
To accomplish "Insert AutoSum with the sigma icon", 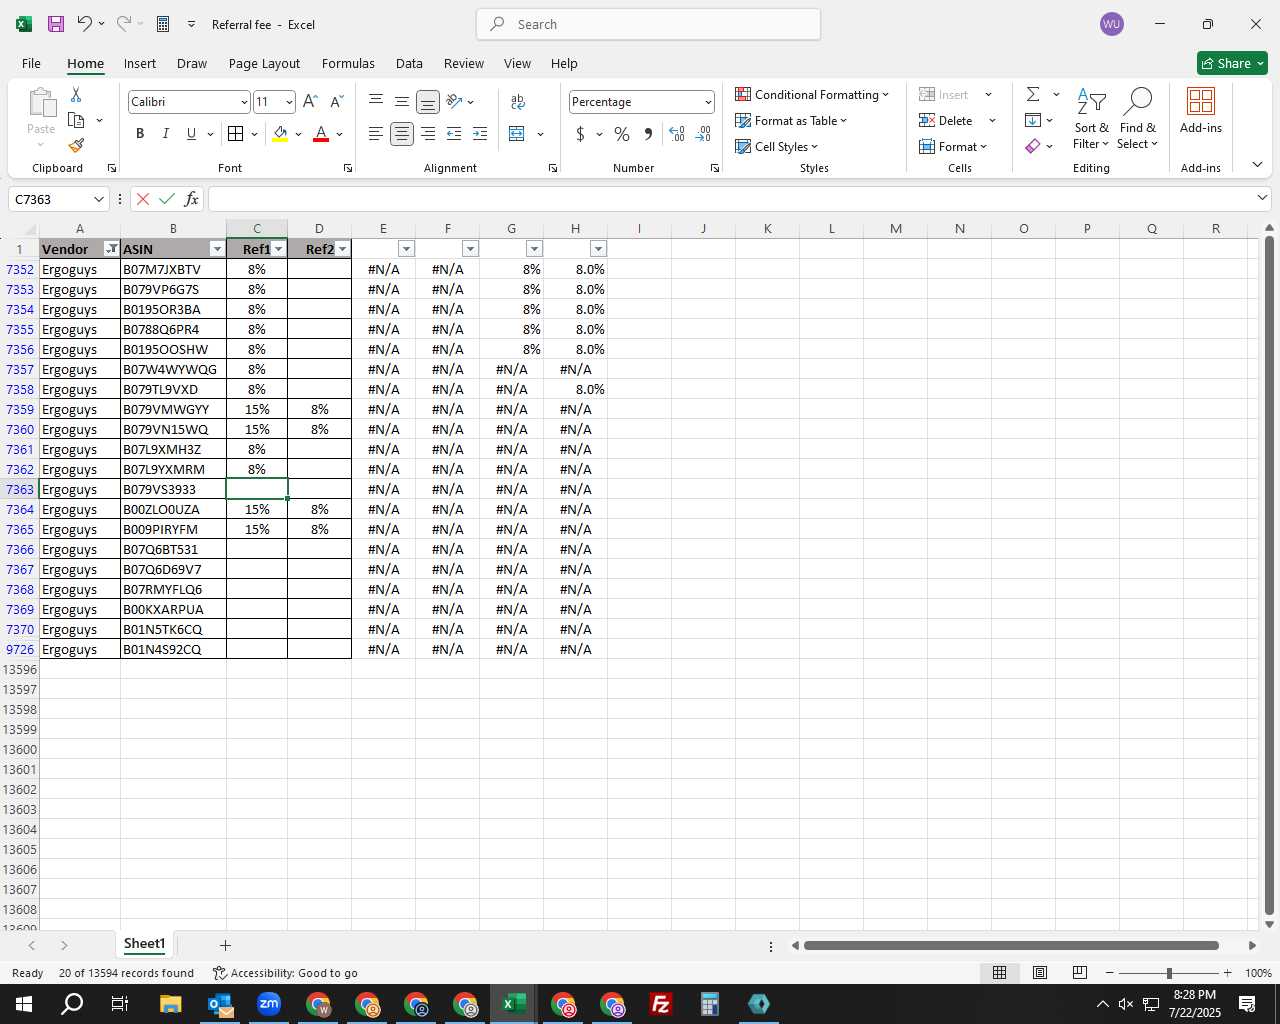I will [1033, 94].
